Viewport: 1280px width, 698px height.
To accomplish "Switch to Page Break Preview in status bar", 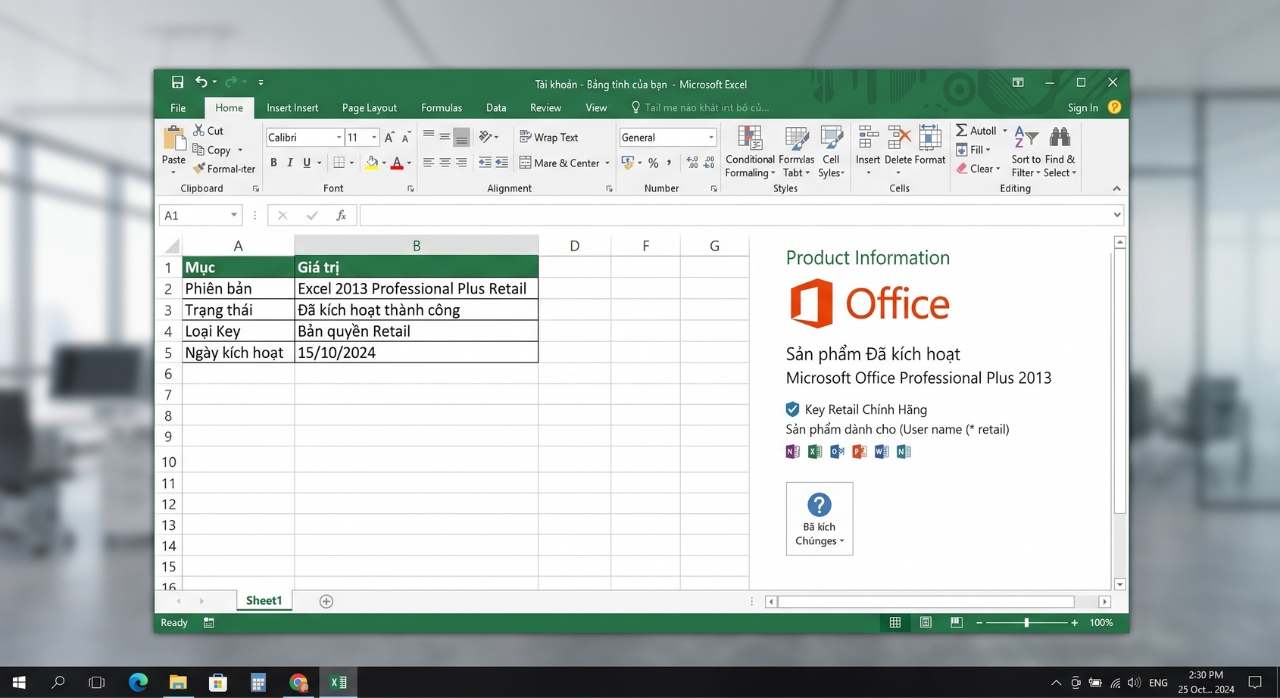I will point(957,623).
